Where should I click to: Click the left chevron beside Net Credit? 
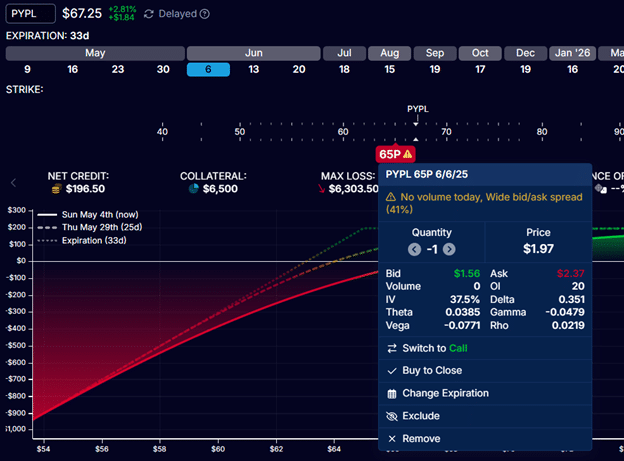14,183
